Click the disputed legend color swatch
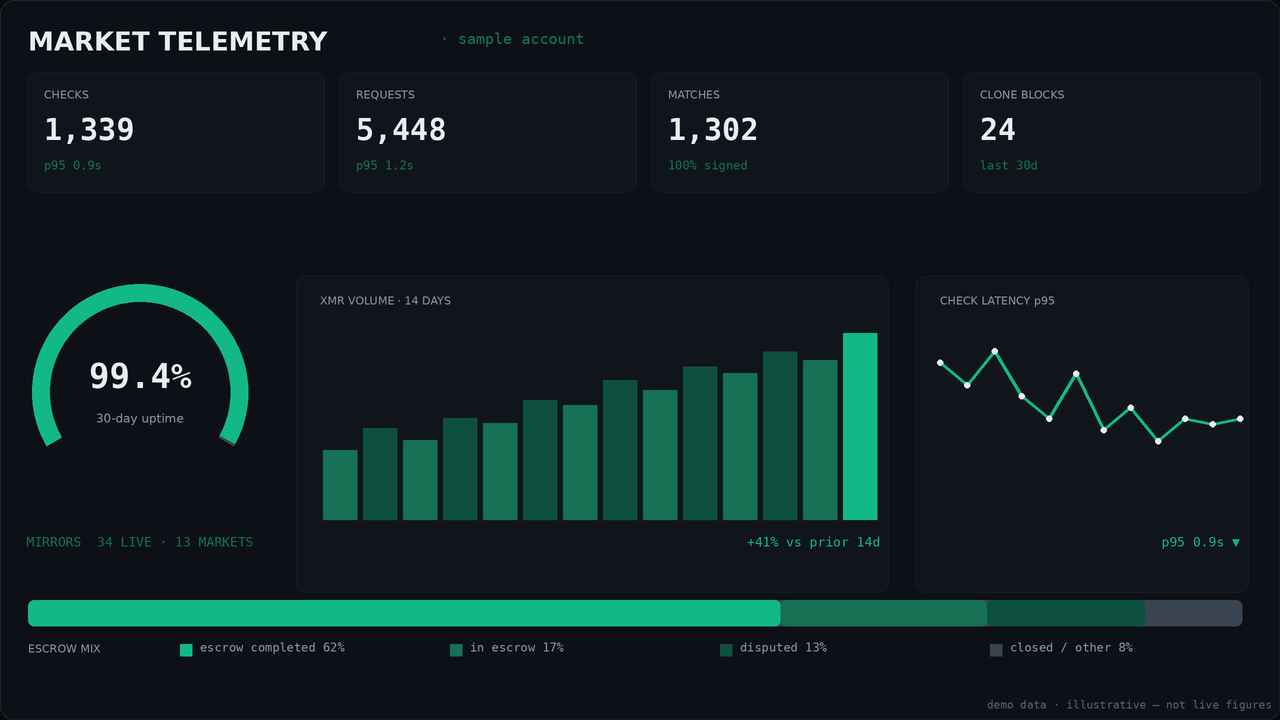This screenshot has width=1280, height=720. [726, 650]
